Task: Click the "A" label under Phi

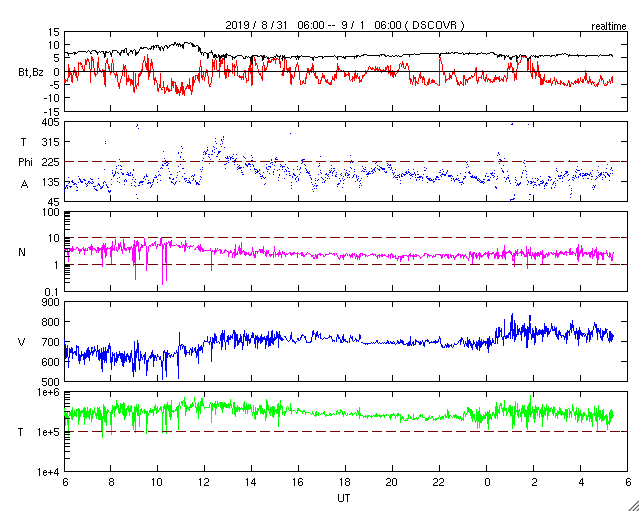Action: (x=24, y=185)
